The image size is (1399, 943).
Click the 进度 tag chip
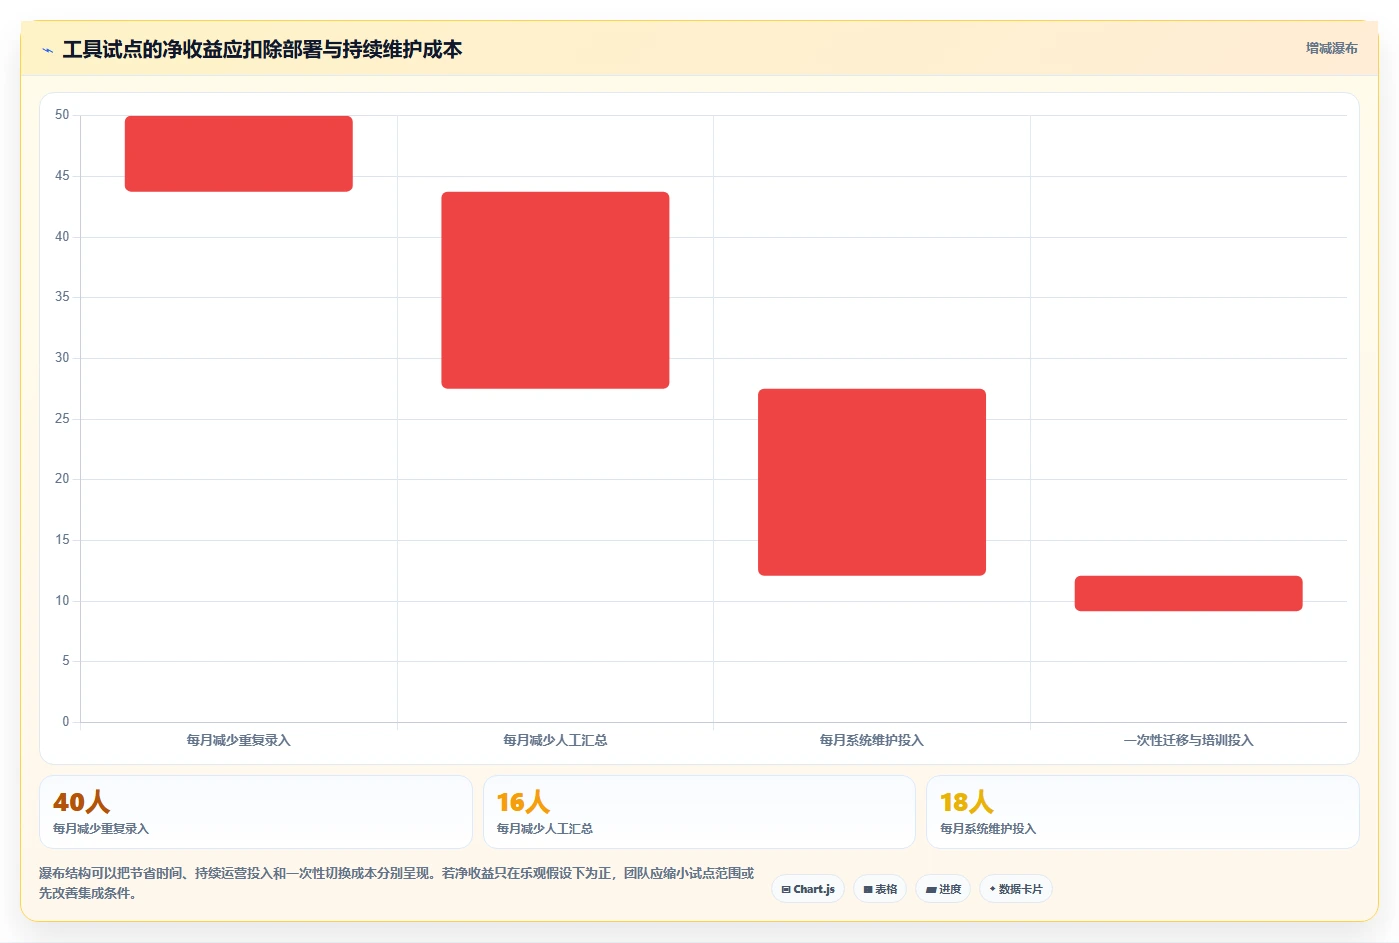coord(943,889)
